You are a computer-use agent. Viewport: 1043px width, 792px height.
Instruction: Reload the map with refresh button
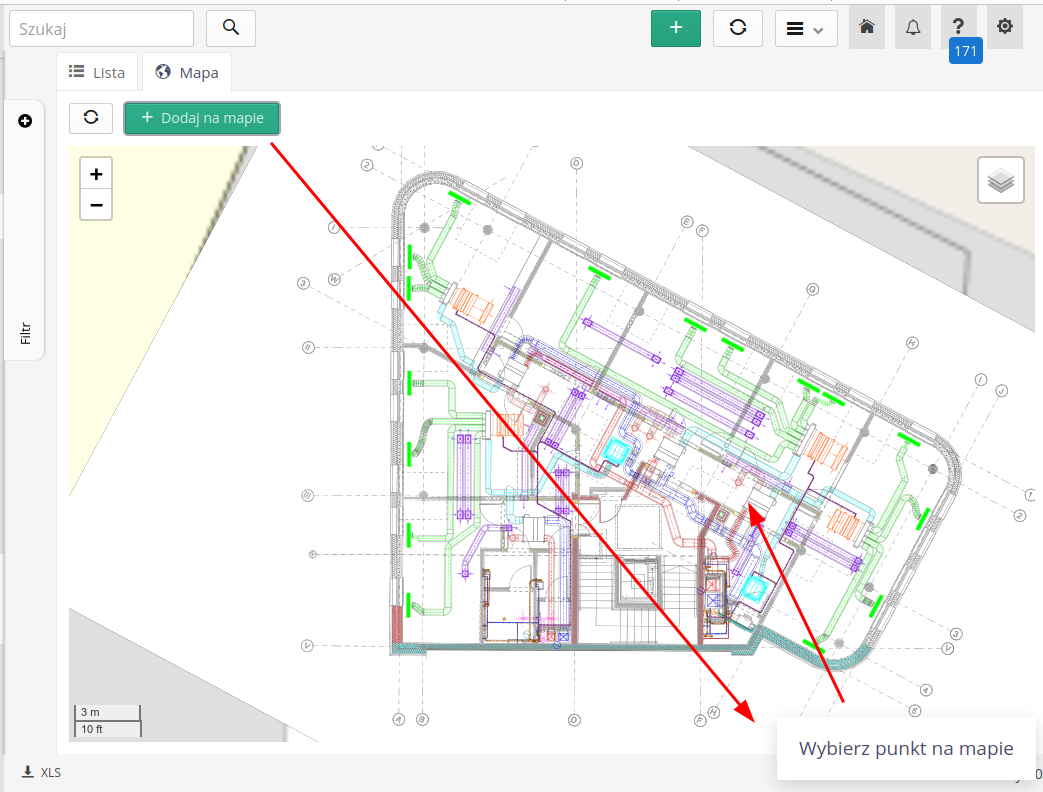91,118
